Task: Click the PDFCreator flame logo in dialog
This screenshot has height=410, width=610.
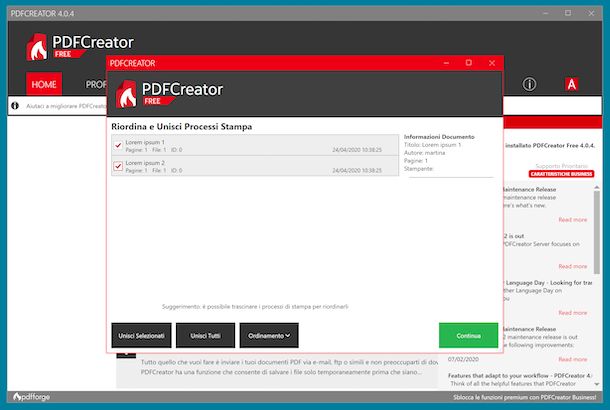Action: pyautogui.click(x=126, y=94)
